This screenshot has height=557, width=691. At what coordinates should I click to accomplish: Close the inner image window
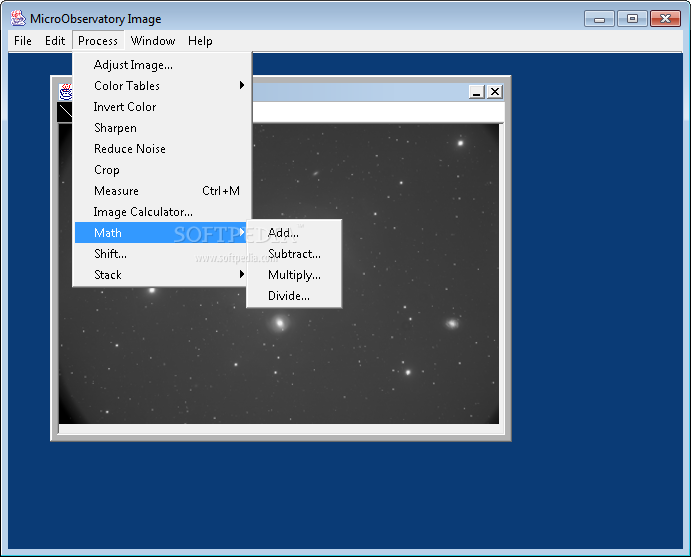(x=495, y=92)
